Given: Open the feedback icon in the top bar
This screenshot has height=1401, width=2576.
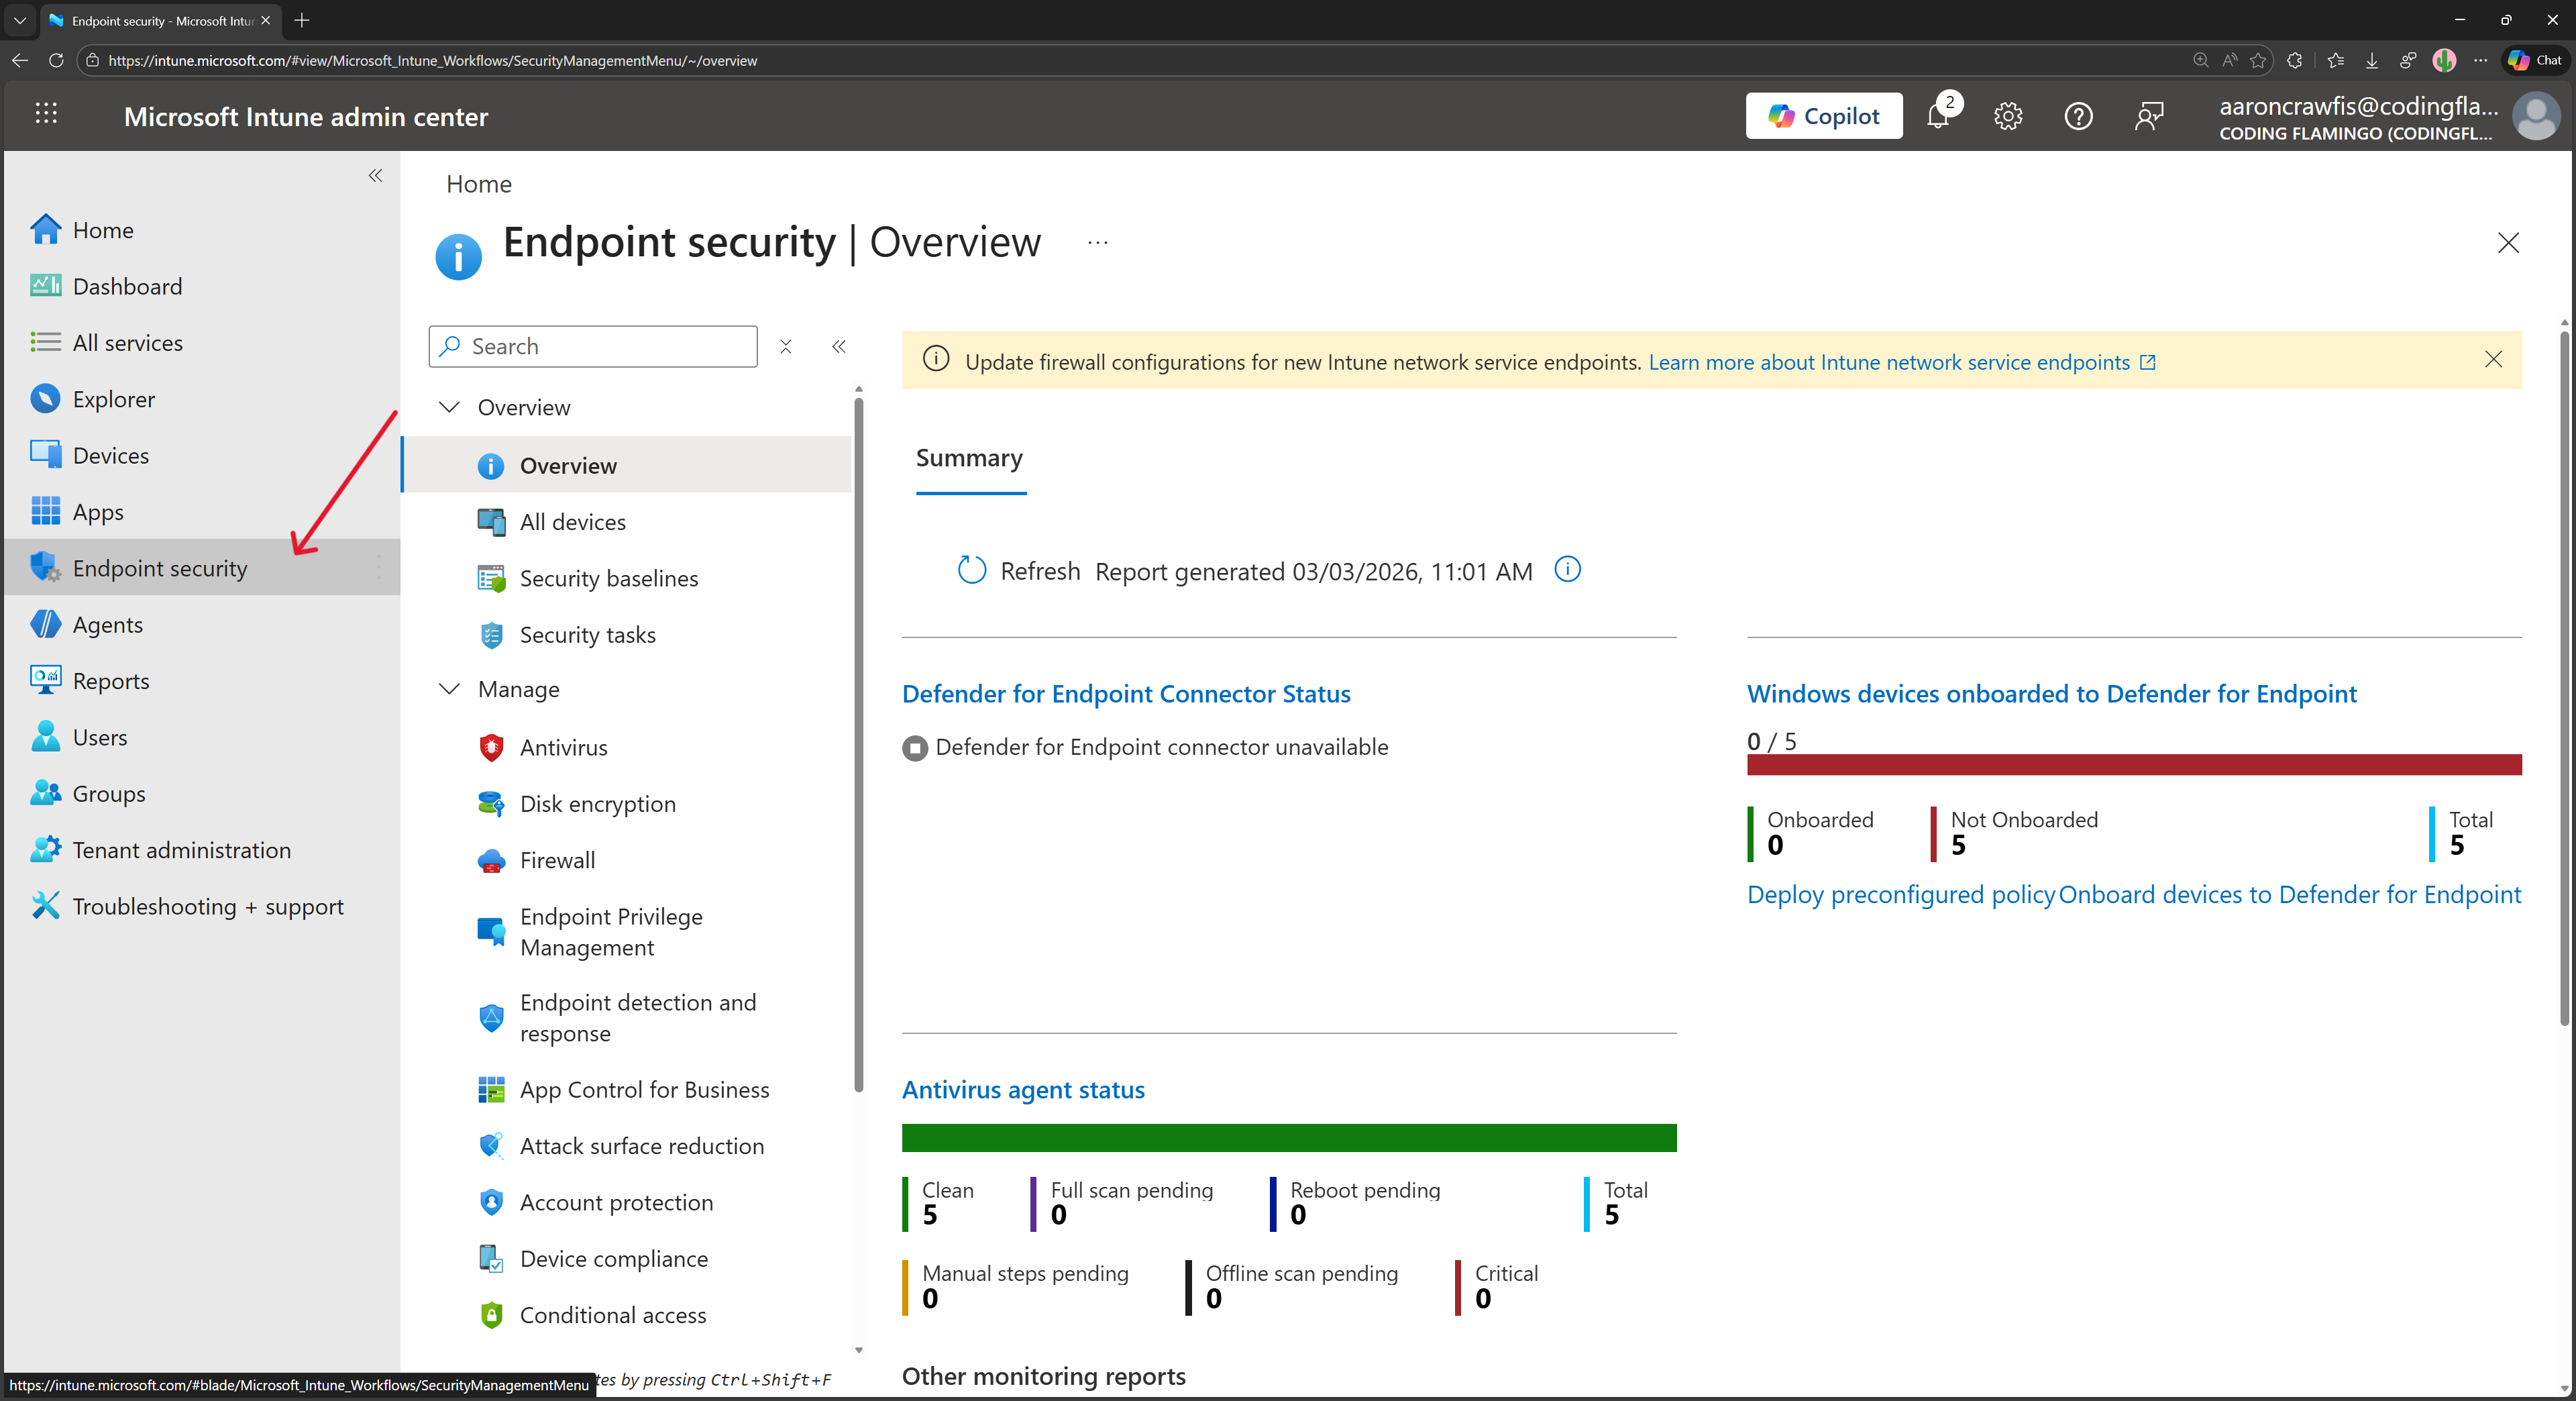Looking at the screenshot, I should 2148,115.
